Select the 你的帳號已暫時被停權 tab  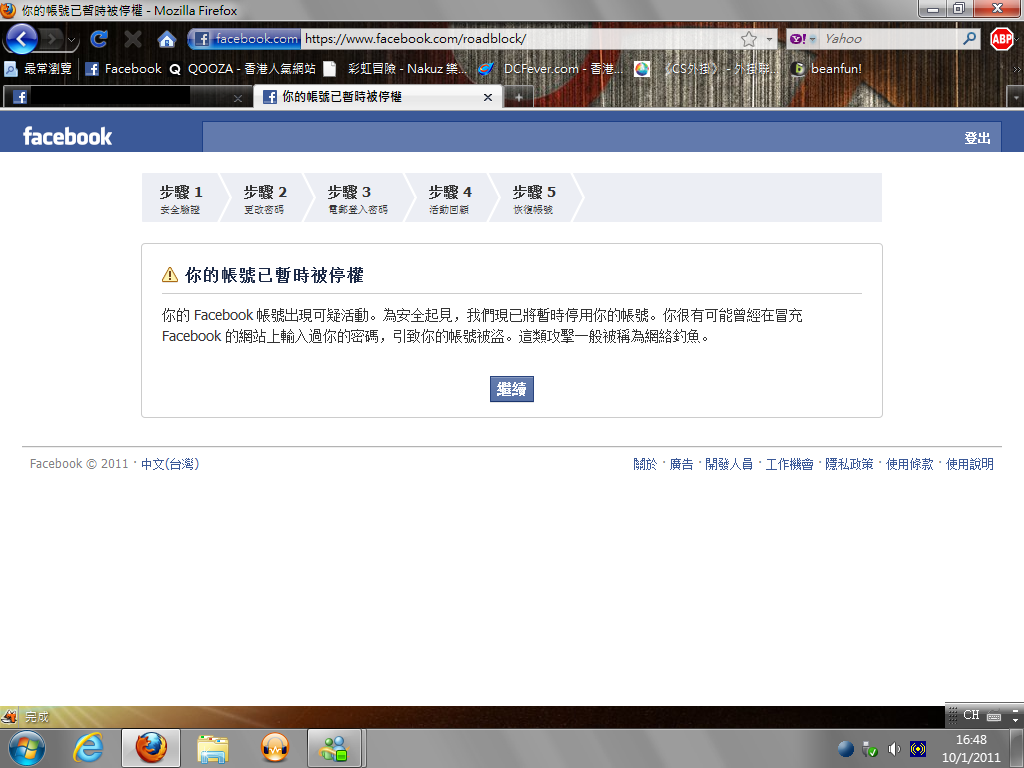pos(377,97)
